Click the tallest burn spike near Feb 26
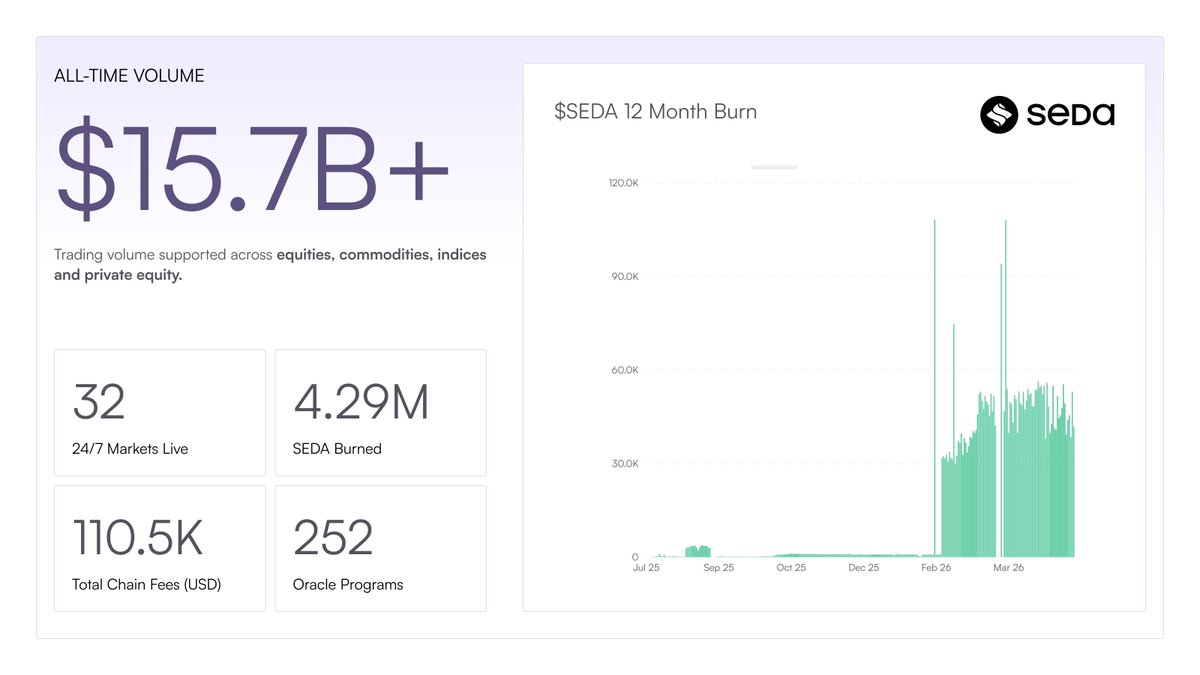Viewport: 1200px width, 675px height. (935, 388)
